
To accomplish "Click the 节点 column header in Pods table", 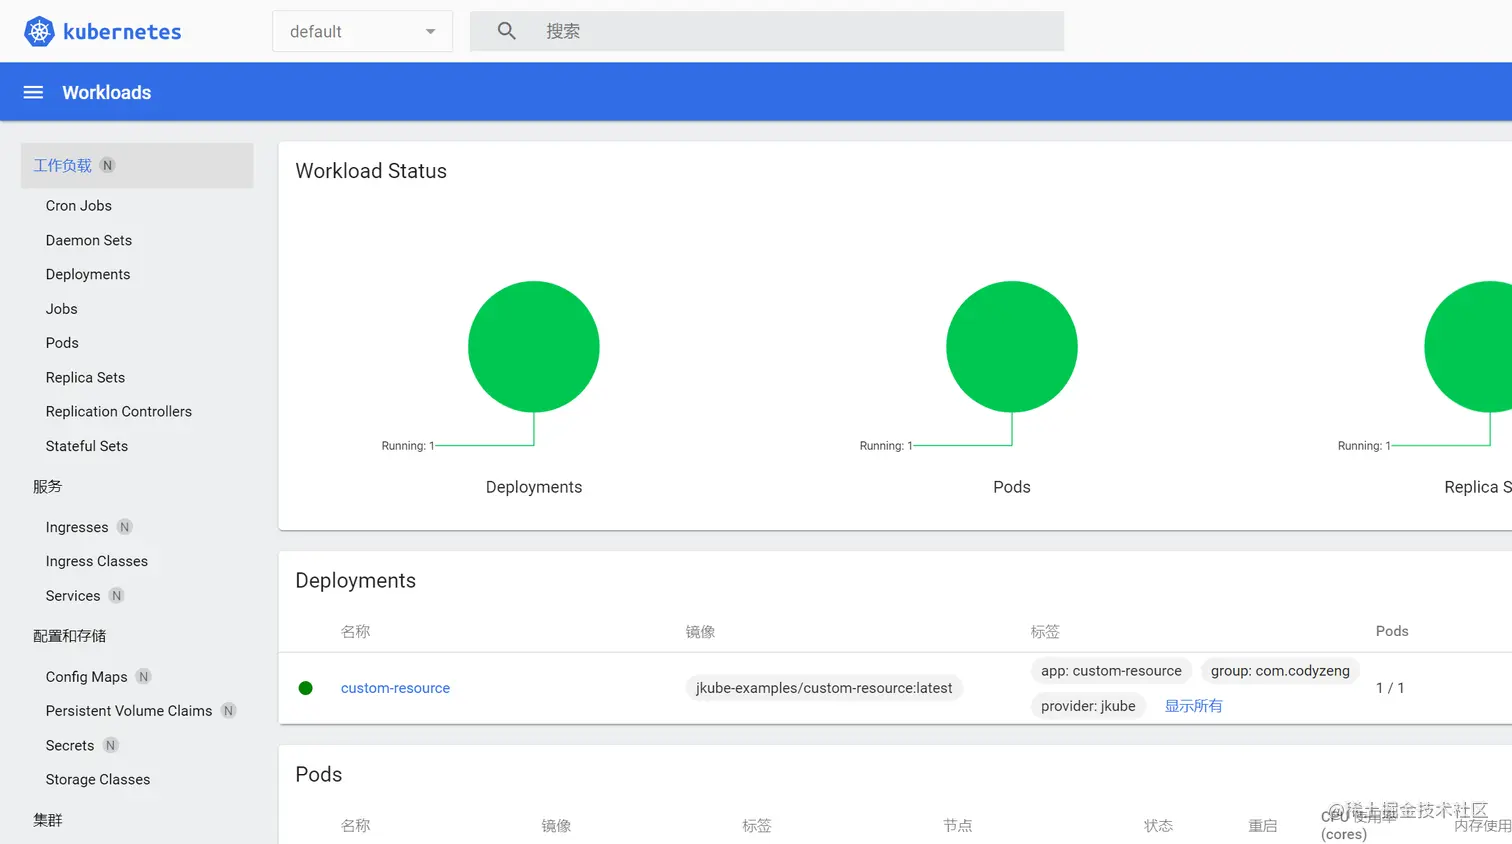I will [957, 826].
